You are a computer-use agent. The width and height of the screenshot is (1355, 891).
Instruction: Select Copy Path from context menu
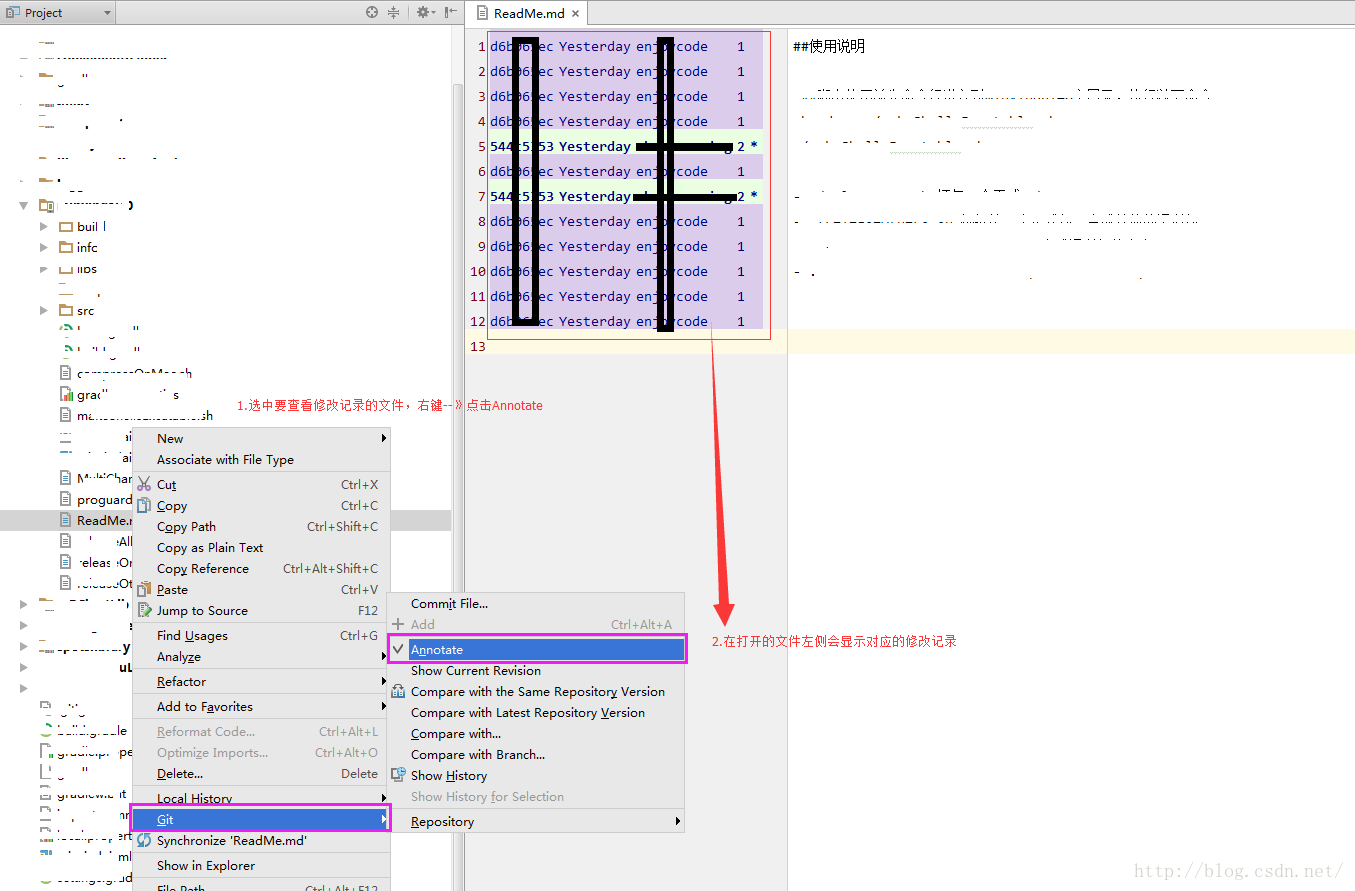point(186,526)
